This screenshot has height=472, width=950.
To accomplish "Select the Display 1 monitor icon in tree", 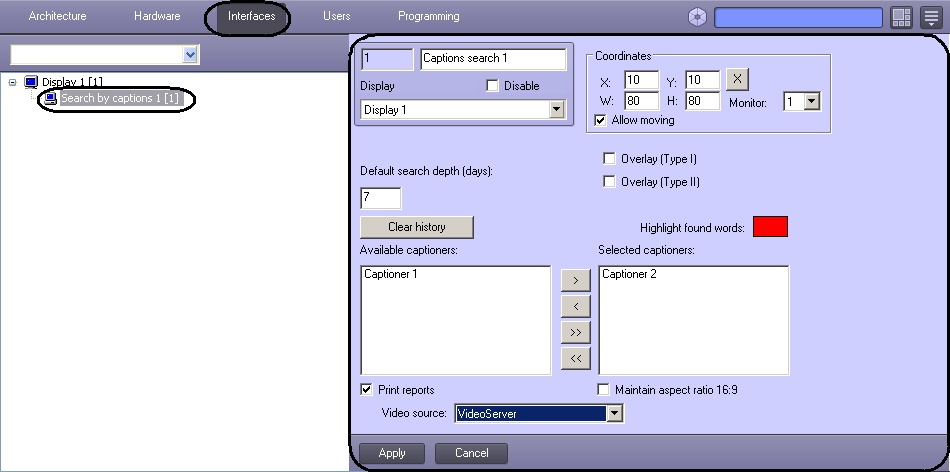I will 31,82.
